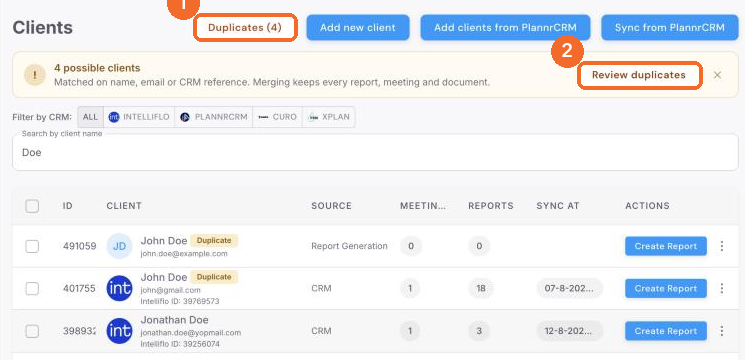This screenshot has width=745, height=360.
Task: Dismiss the possible duplicates banner
Action: pos(717,75)
